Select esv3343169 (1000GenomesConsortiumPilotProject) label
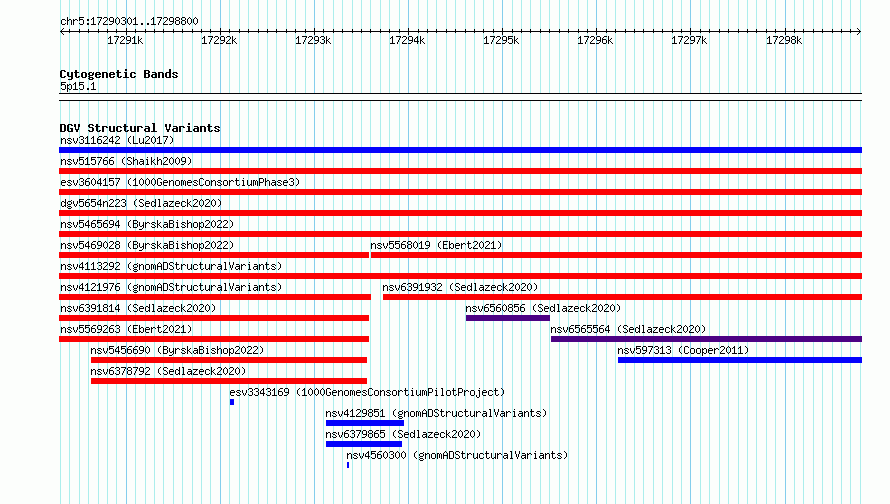The width and height of the screenshot is (890, 504). 367,392
